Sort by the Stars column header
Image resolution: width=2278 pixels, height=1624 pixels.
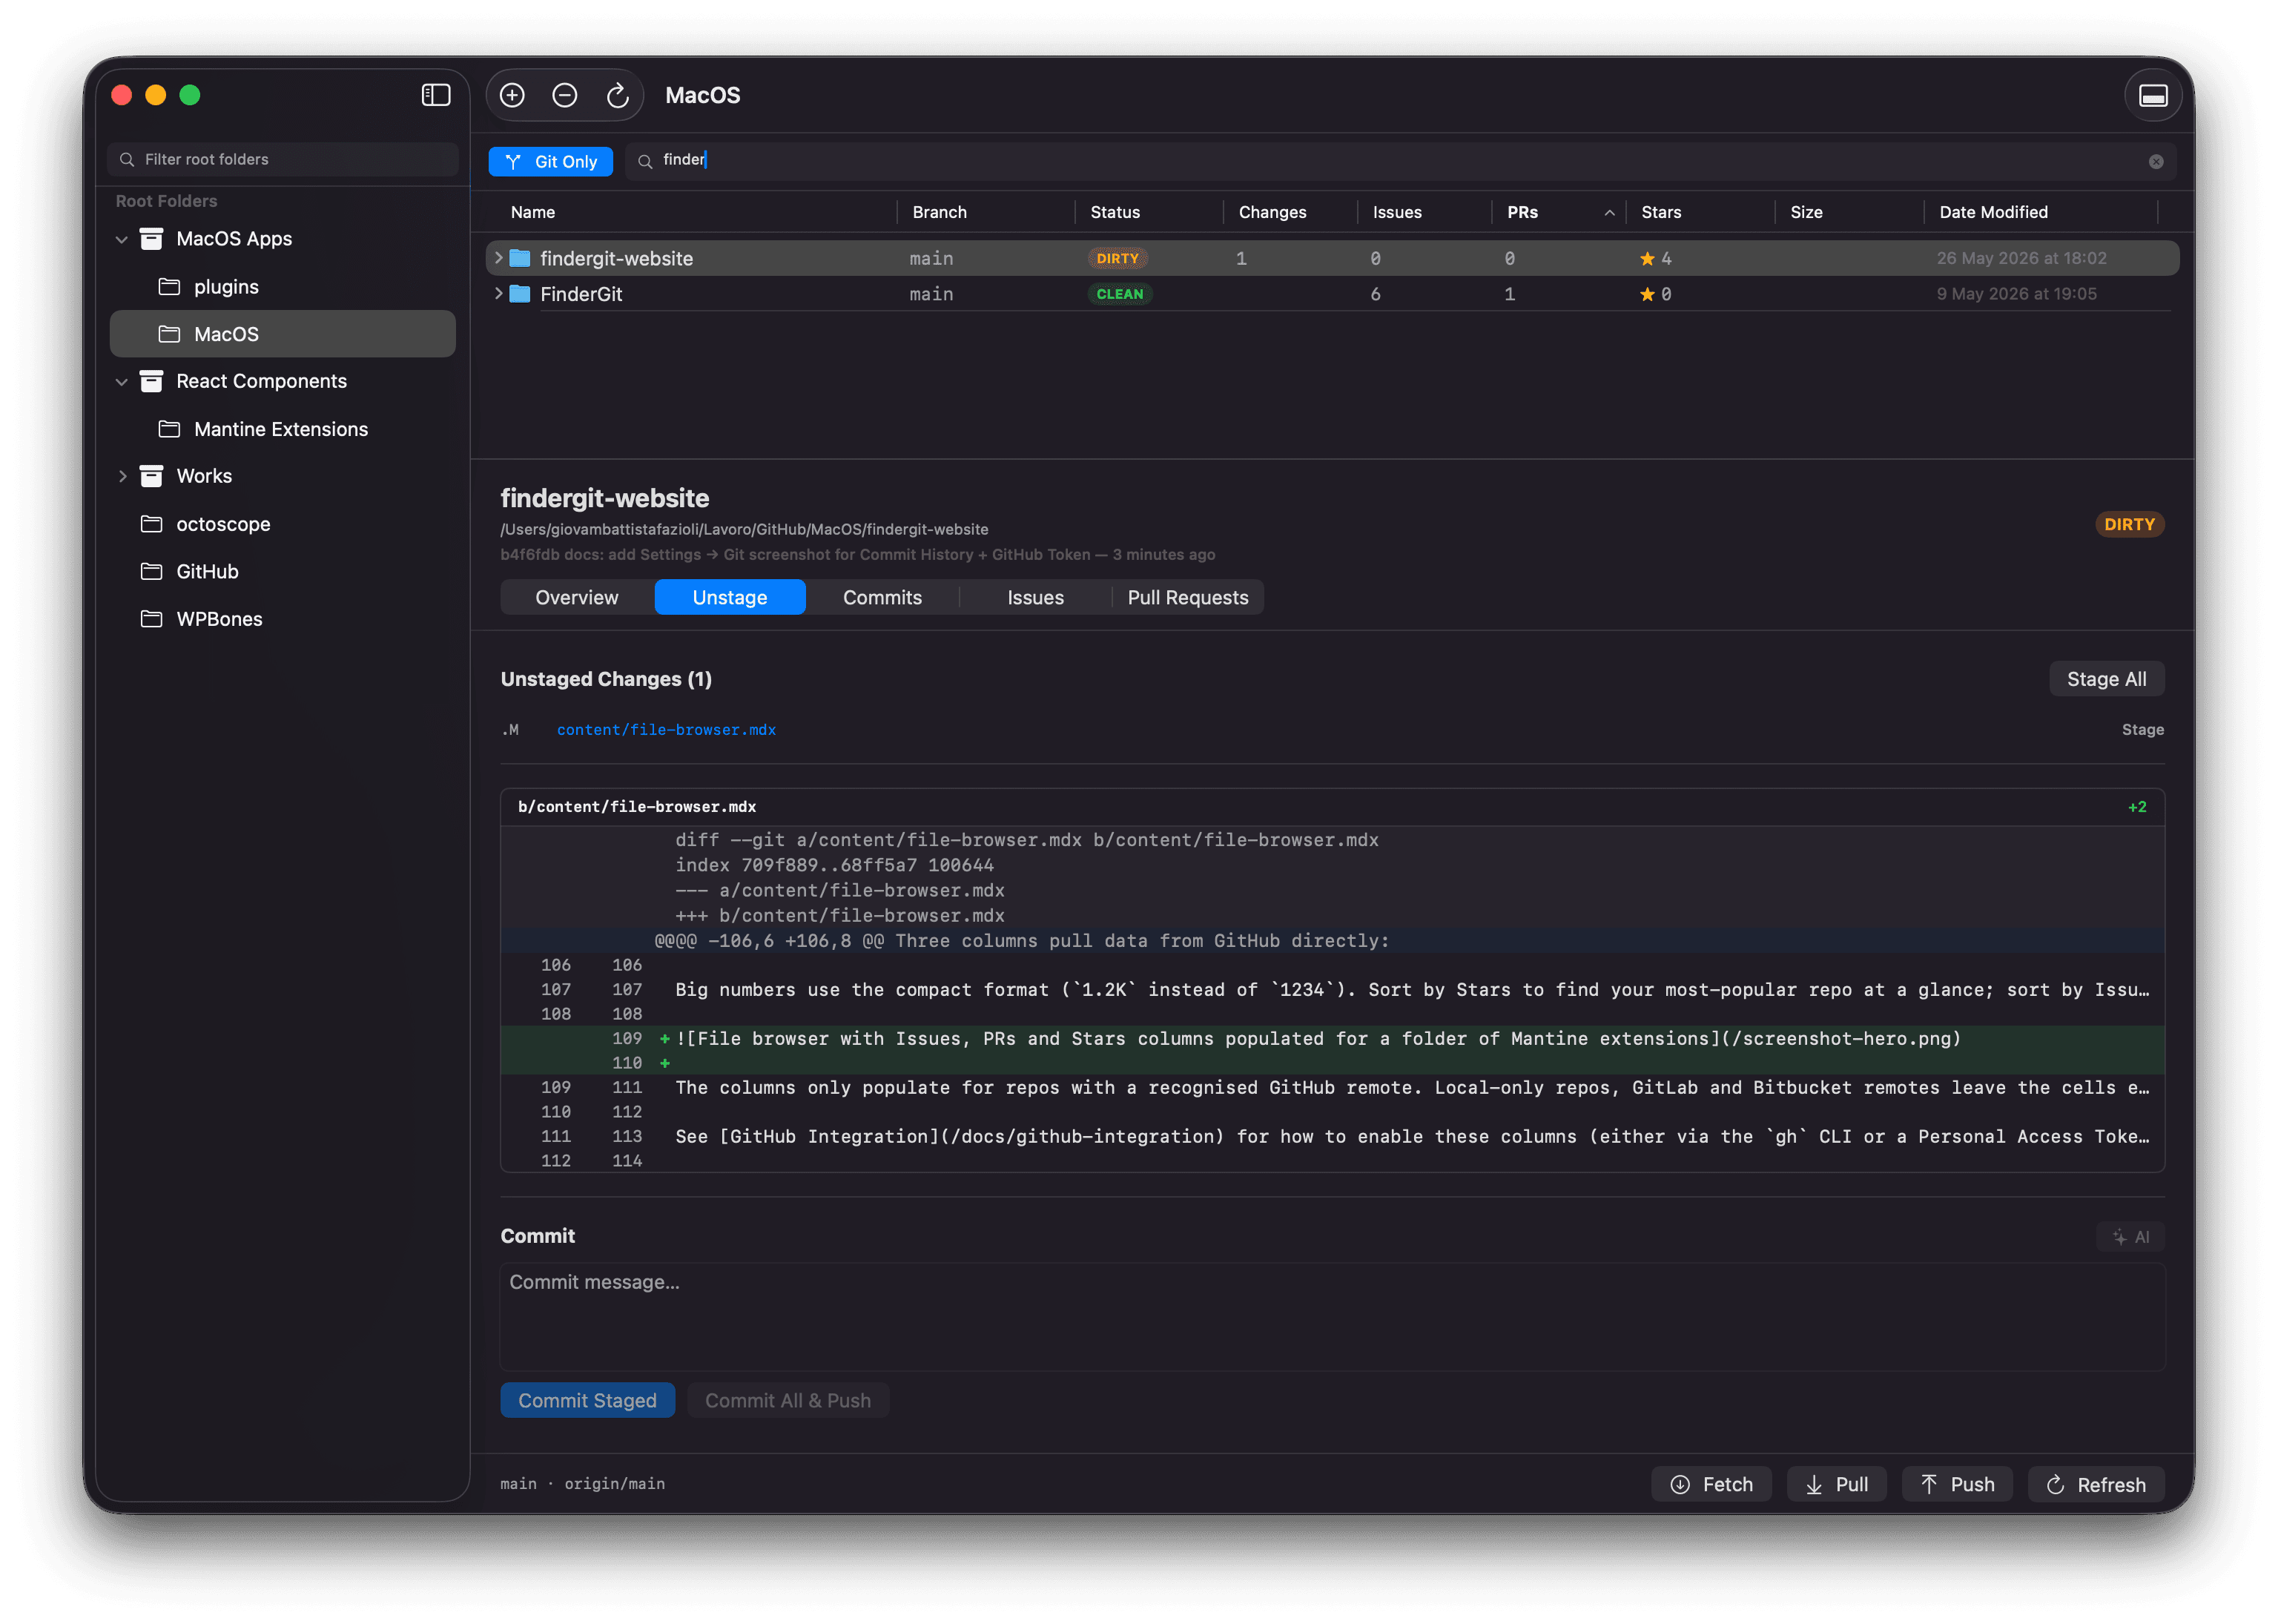(1661, 212)
